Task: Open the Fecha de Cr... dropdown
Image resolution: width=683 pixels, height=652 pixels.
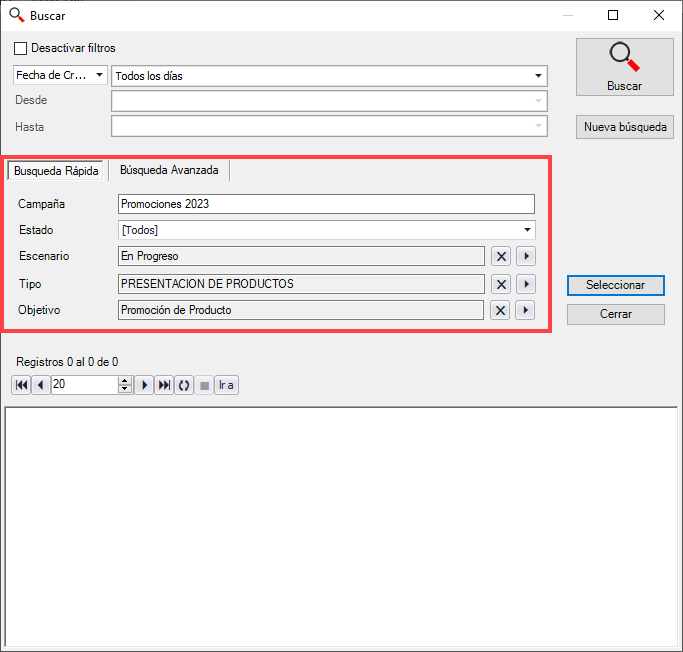Action: click(60, 75)
